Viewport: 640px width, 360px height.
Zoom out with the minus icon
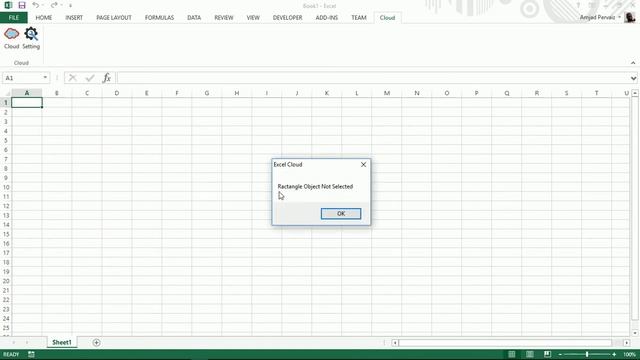[x=560, y=355]
